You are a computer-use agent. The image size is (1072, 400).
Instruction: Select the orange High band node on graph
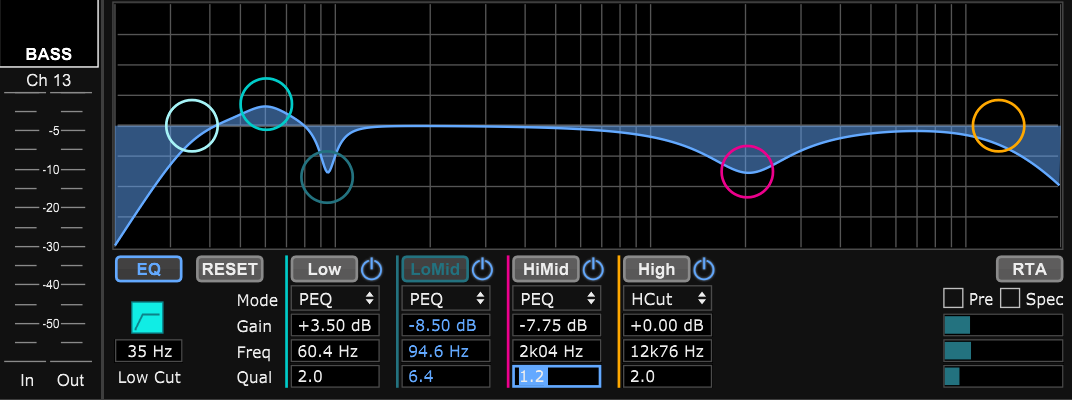click(999, 125)
